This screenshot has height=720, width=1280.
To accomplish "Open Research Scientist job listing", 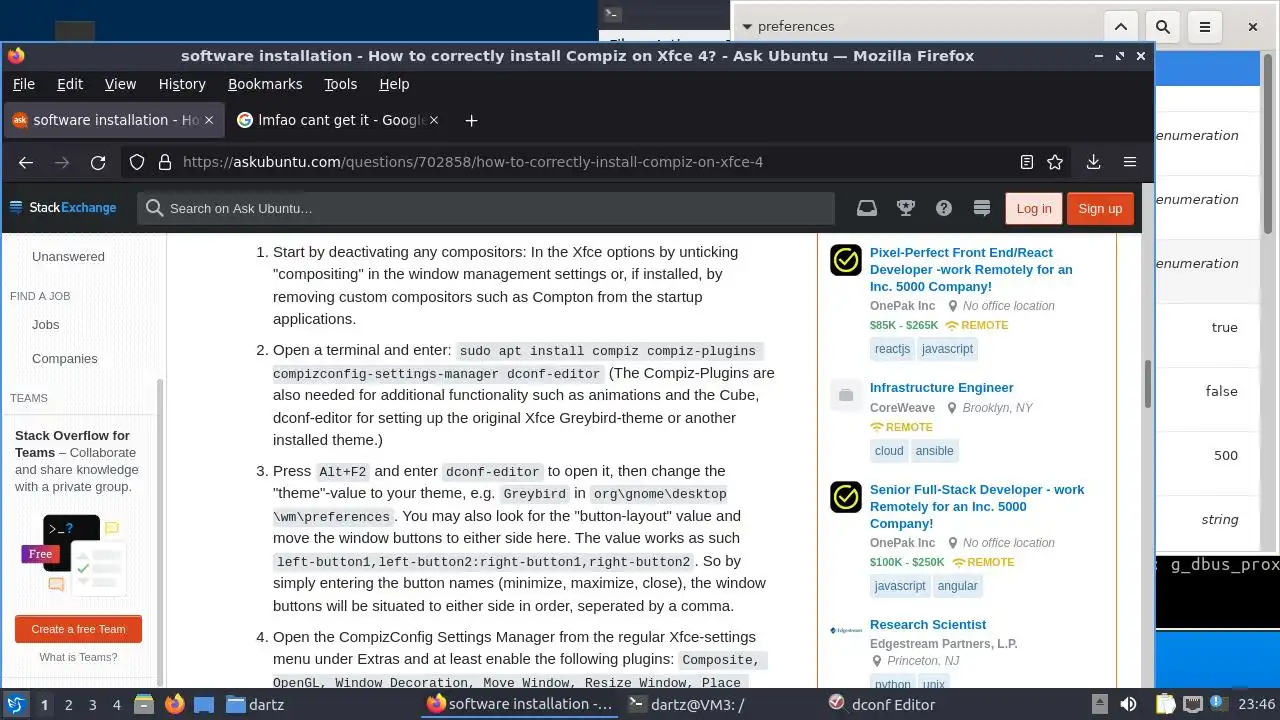I will [928, 624].
